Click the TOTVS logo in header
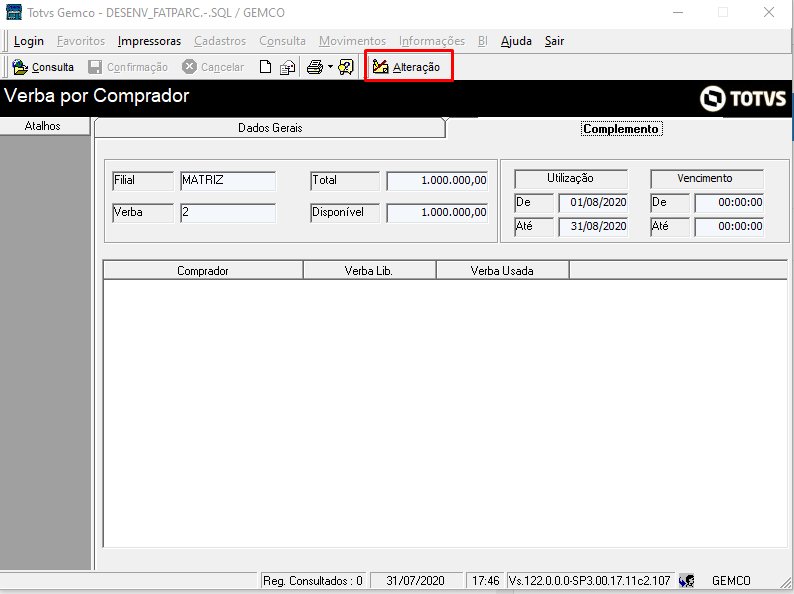Viewport: 794px width, 594px height. click(743, 98)
